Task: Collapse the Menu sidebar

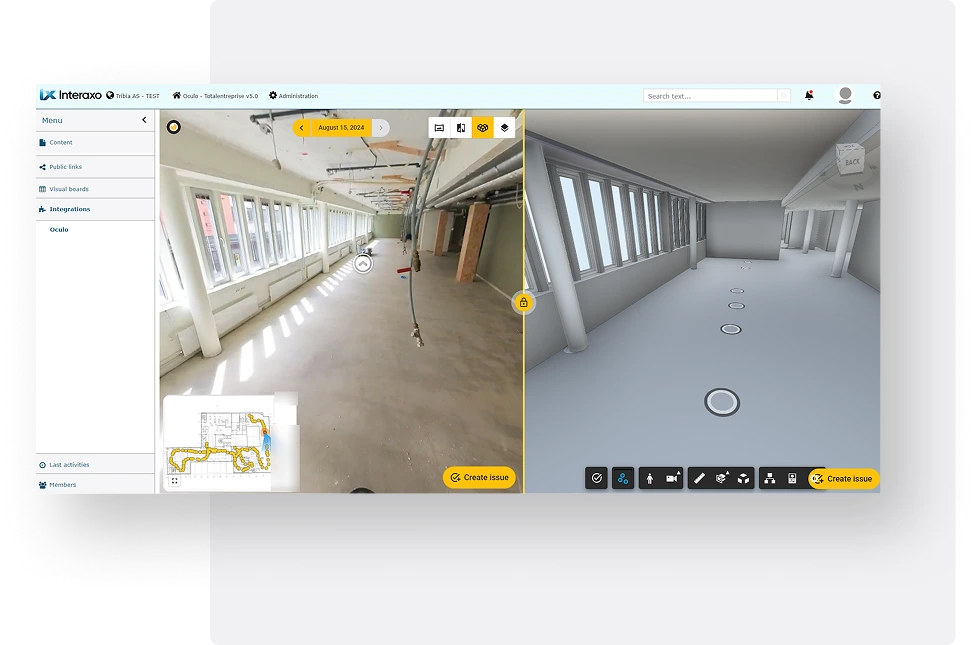Action: pos(144,120)
